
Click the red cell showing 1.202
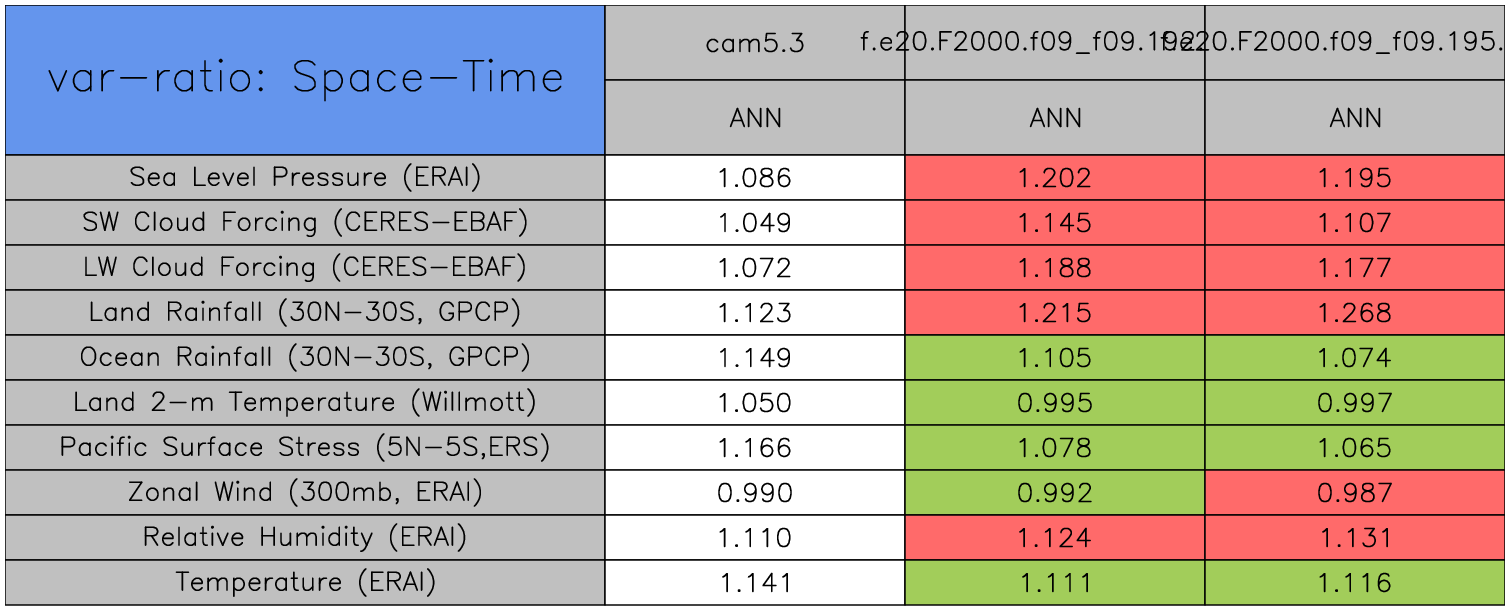pyautogui.click(x=1055, y=178)
